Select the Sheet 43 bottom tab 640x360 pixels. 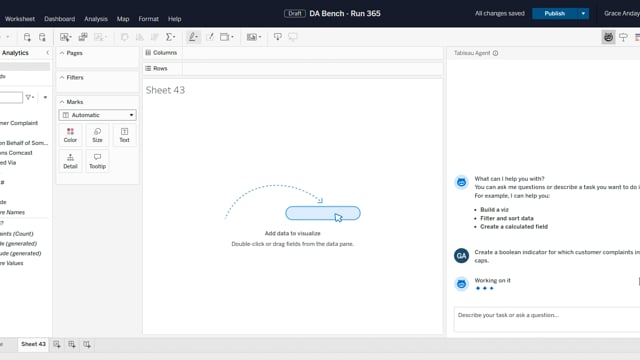point(33,344)
